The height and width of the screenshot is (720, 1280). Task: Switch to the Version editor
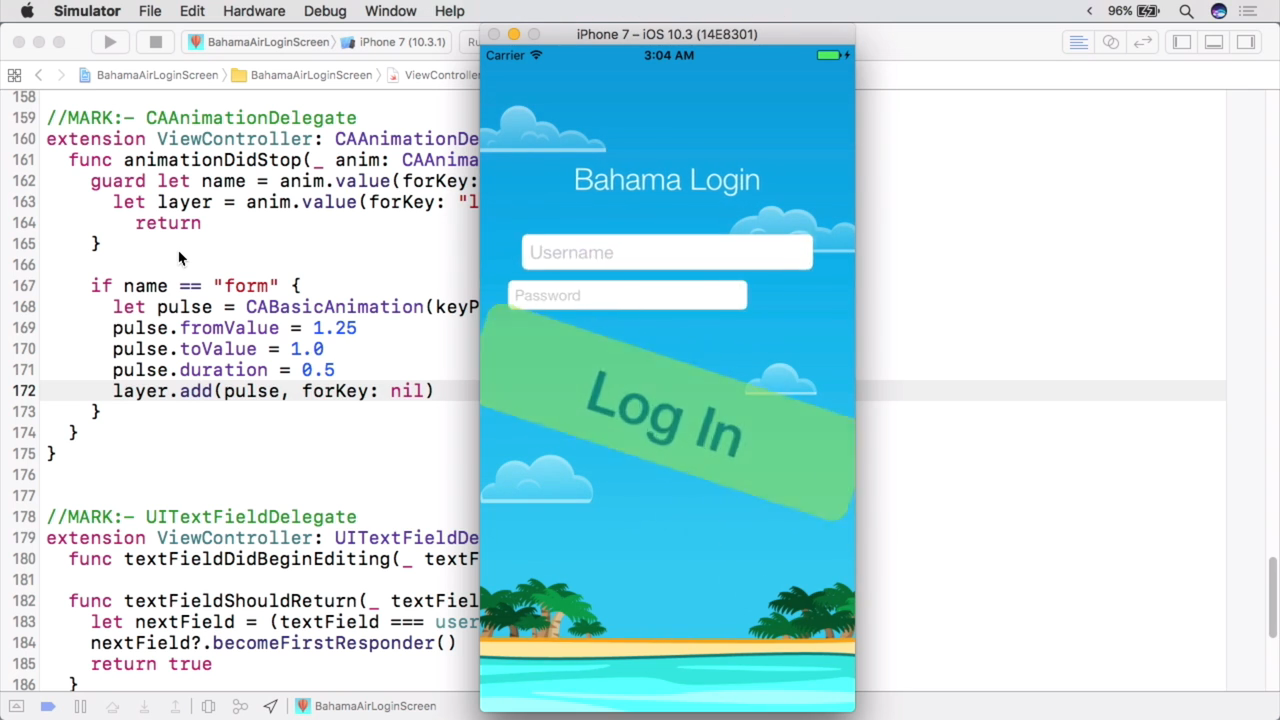click(x=1142, y=42)
